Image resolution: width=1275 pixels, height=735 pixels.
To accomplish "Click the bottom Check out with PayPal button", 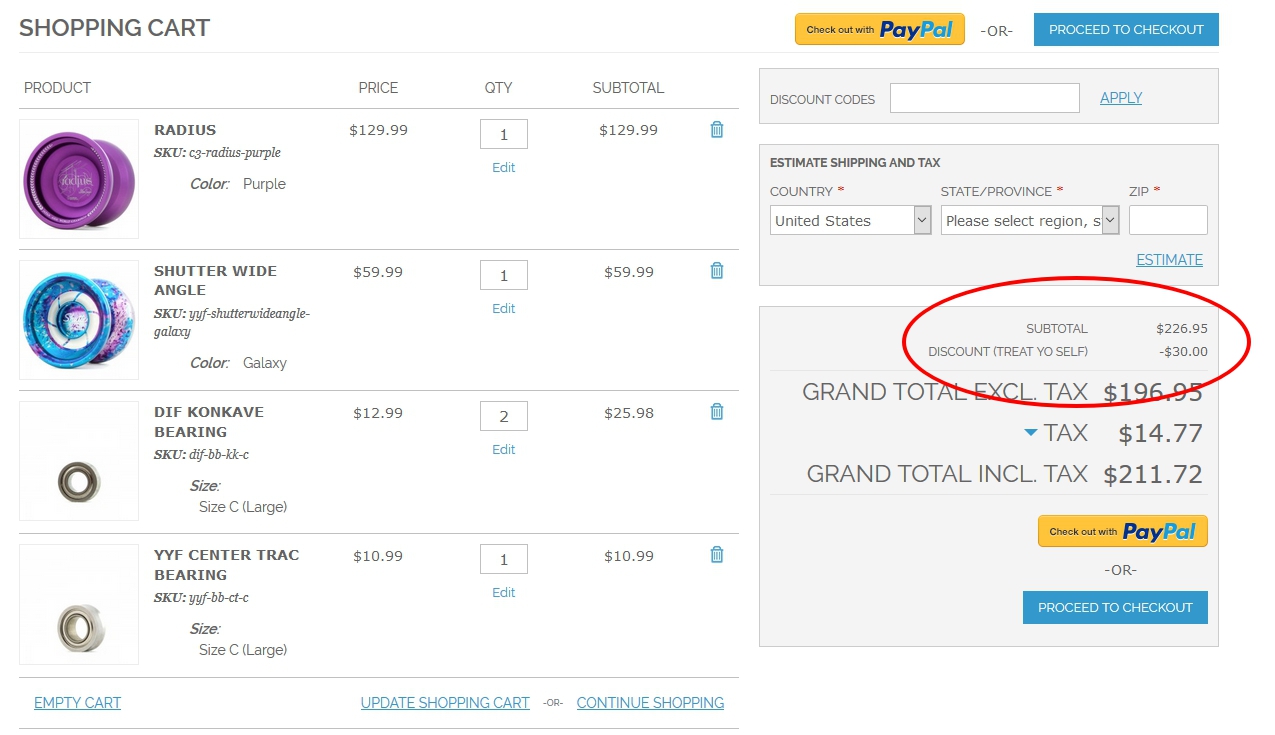I will click(1122, 531).
